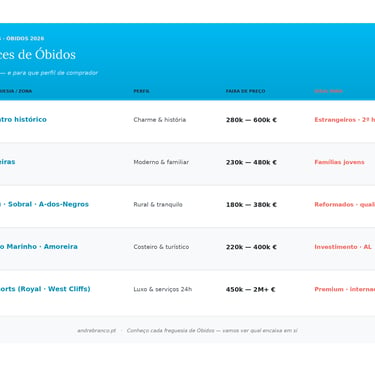The width and height of the screenshot is (375, 366).
Task: Click the 'Costeiro & turístico' profile cell
Action: (x=161, y=247)
